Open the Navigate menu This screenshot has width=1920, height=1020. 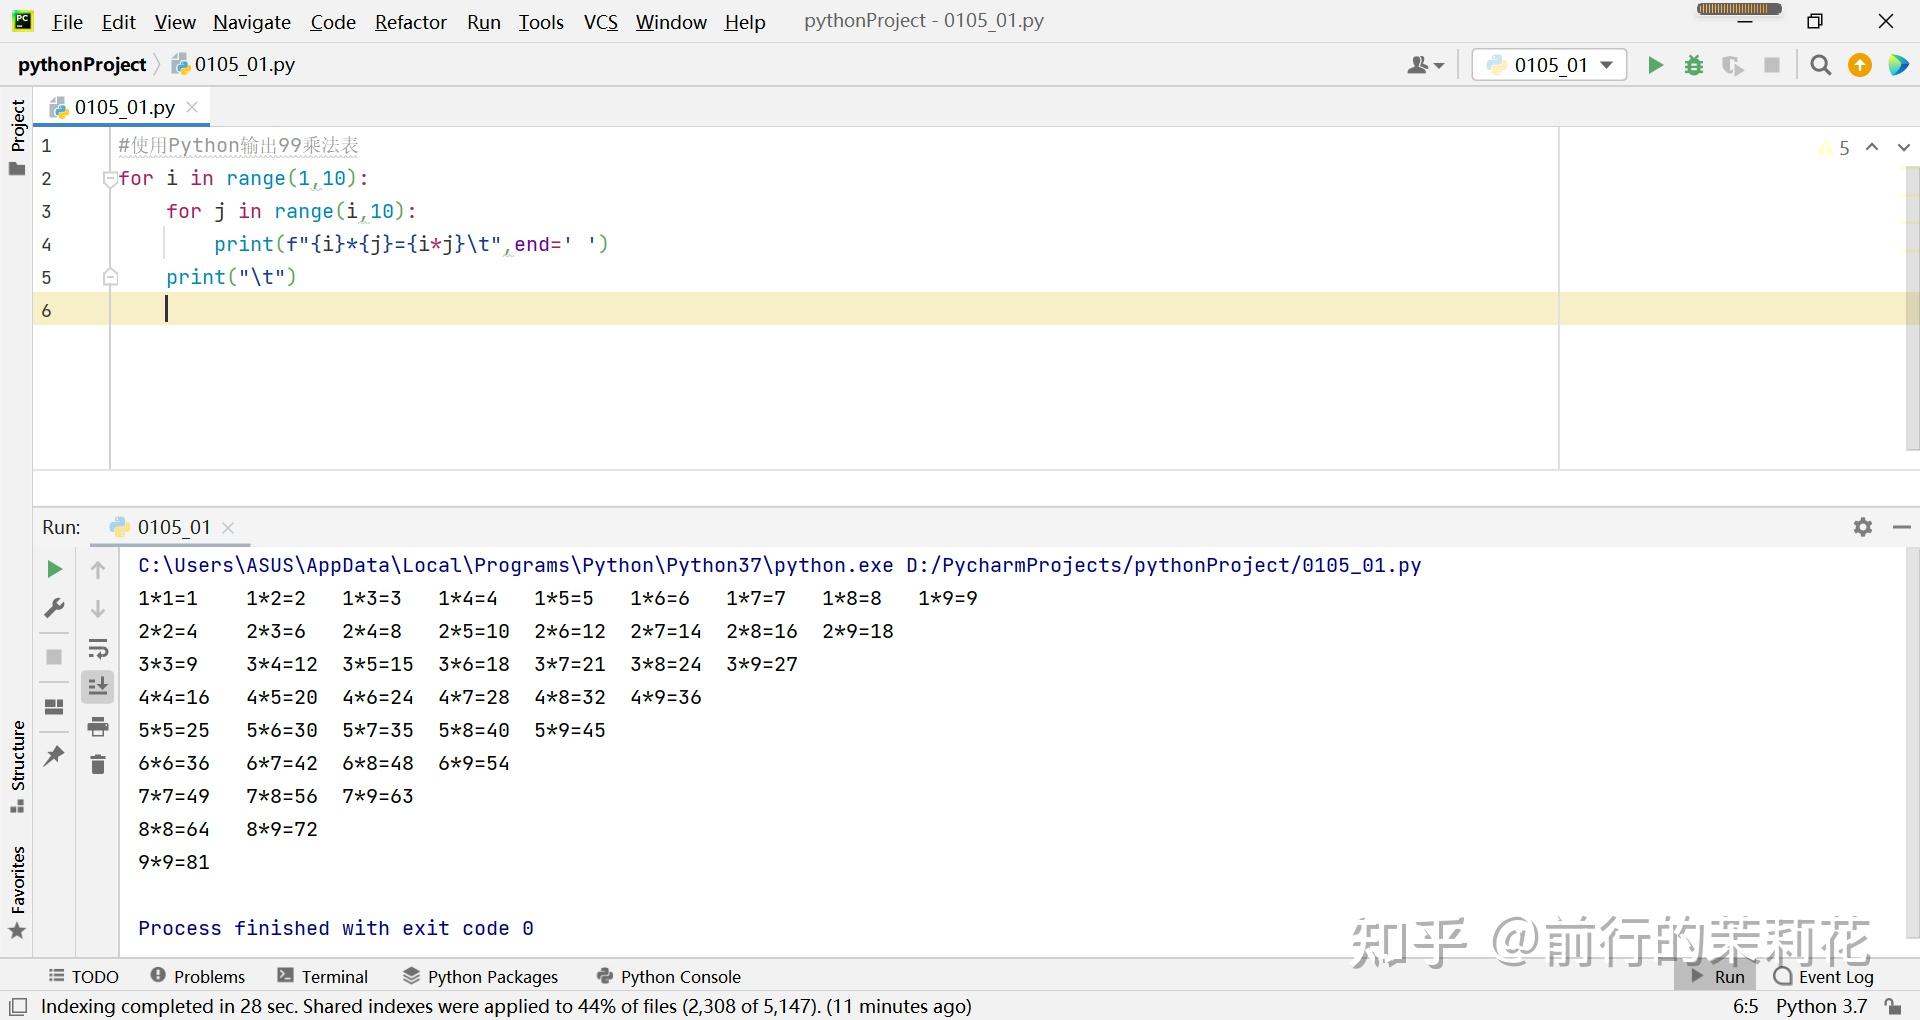[252, 21]
